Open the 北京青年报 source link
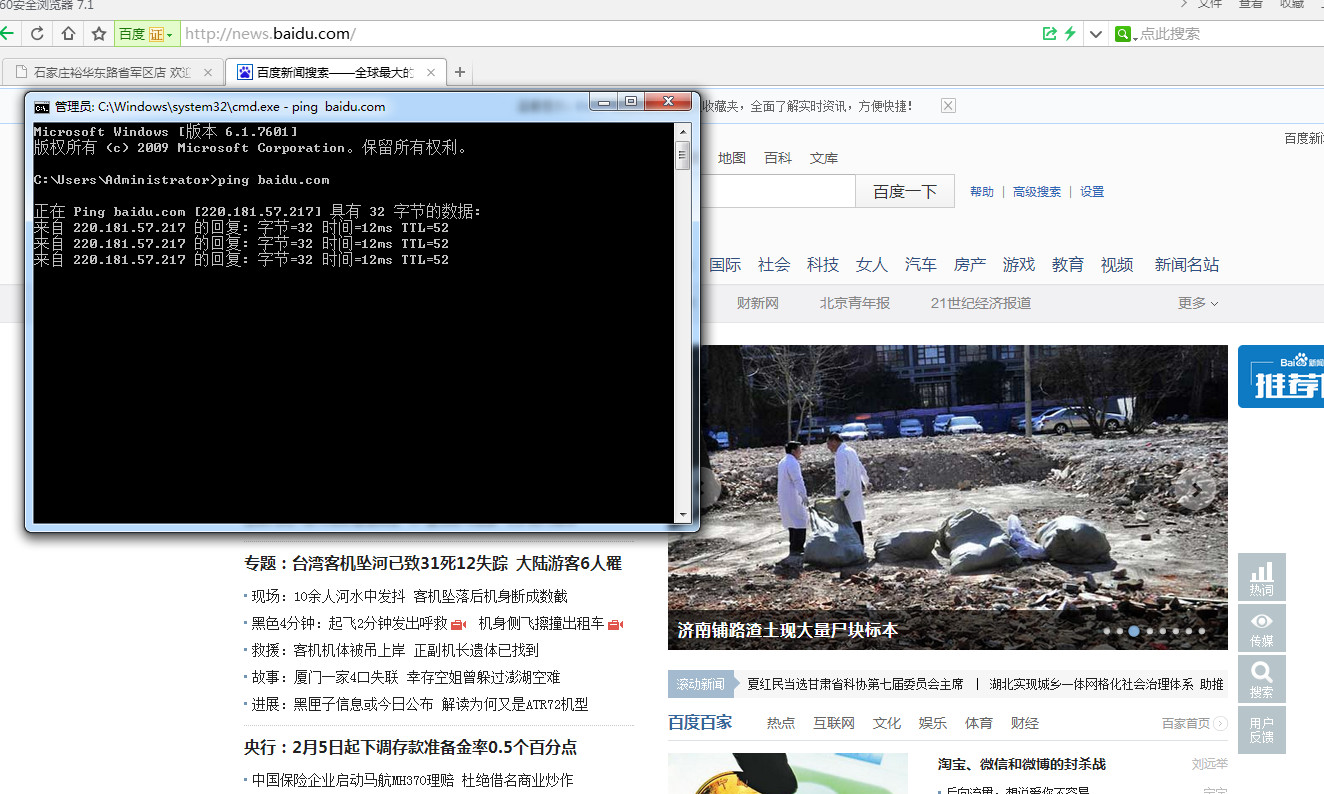Screen dimensions: 1324x794 [x=855, y=303]
